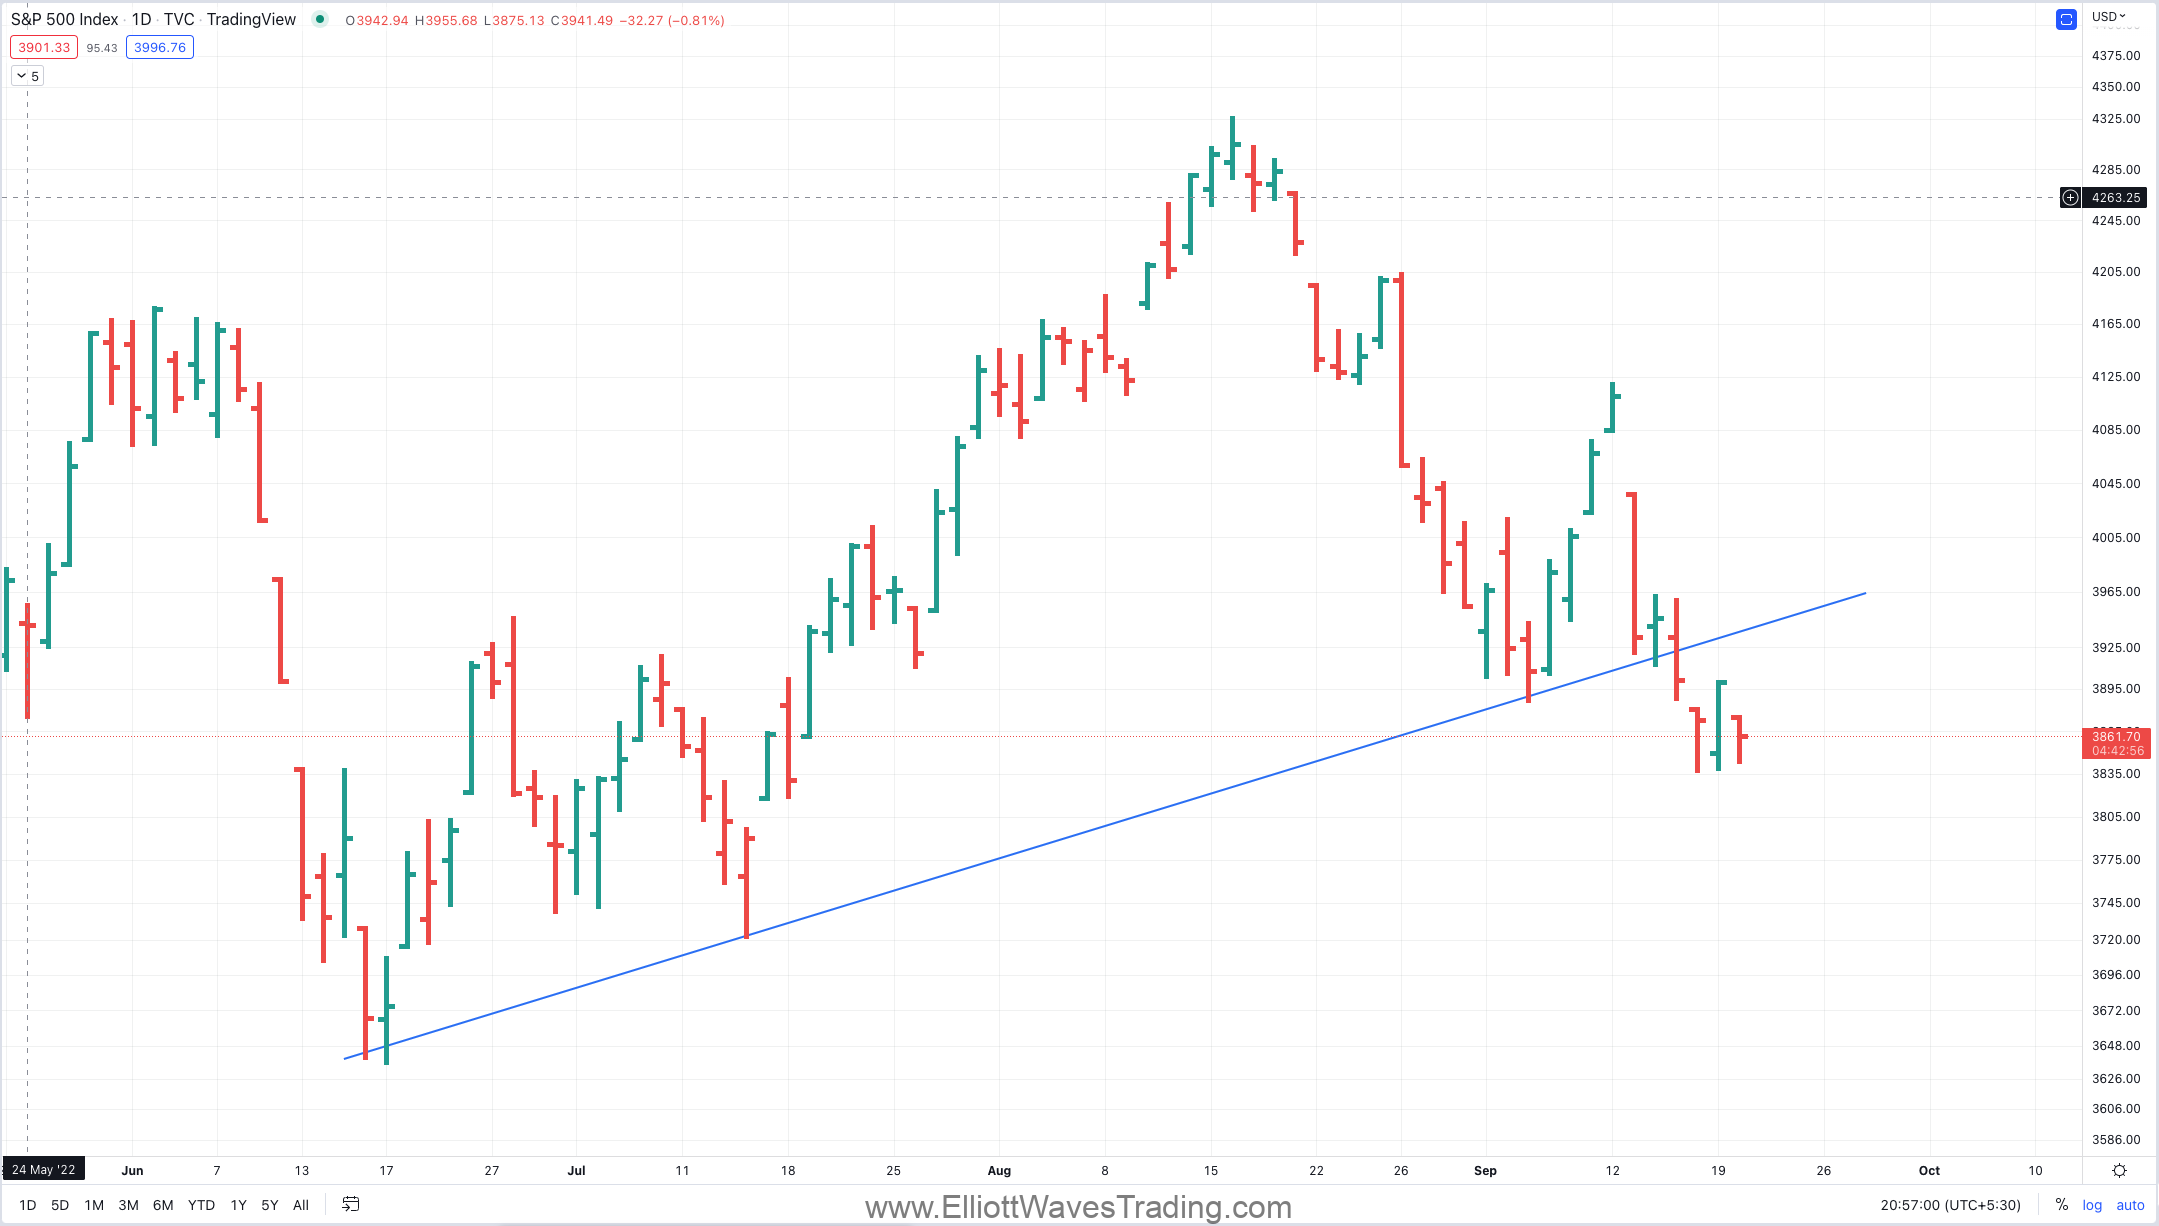The width and height of the screenshot is (2159, 1226).
Task: Toggle log scale mode
Action: [2092, 1205]
